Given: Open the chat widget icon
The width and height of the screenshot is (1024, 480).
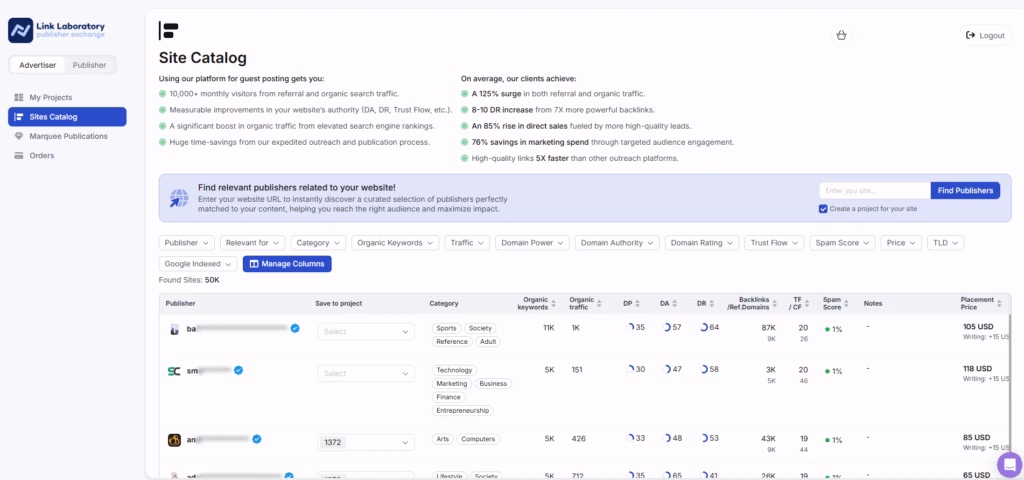Looking at the screenshot, I should click(x=1009, y=464).
